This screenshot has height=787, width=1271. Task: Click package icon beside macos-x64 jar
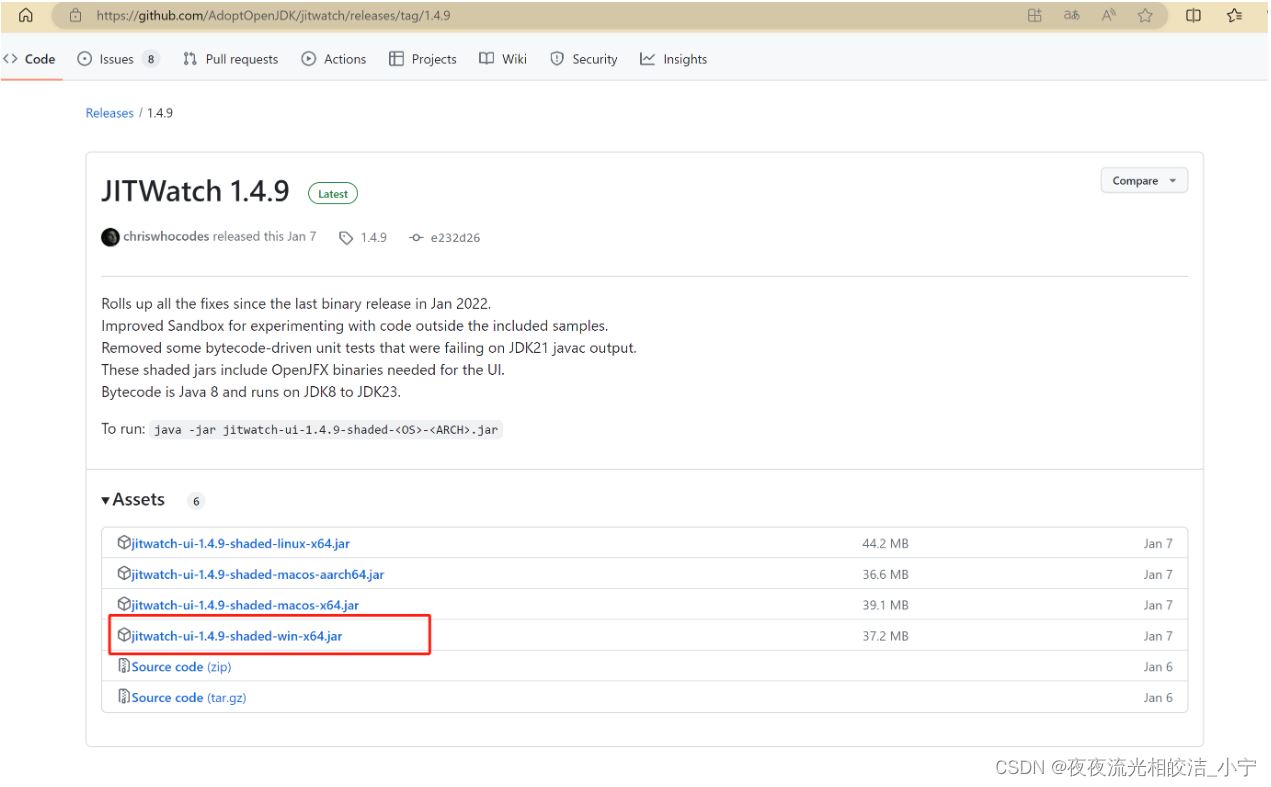pos(124,604)
